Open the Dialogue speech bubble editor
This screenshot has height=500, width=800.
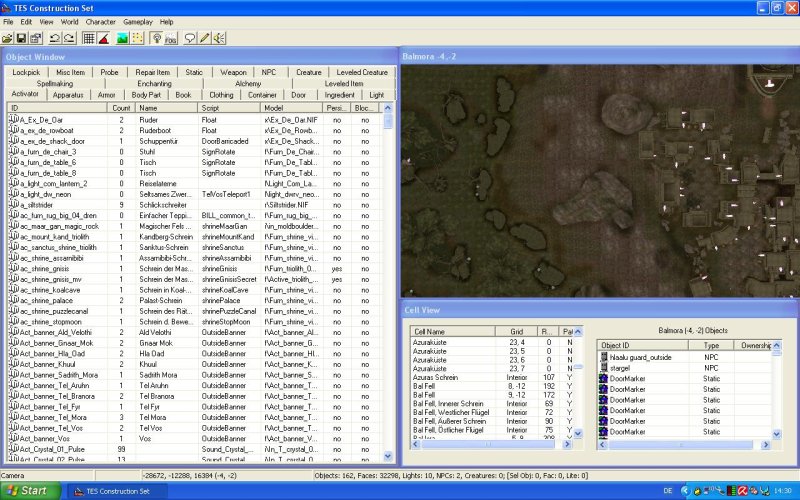[x=189, y=38]
